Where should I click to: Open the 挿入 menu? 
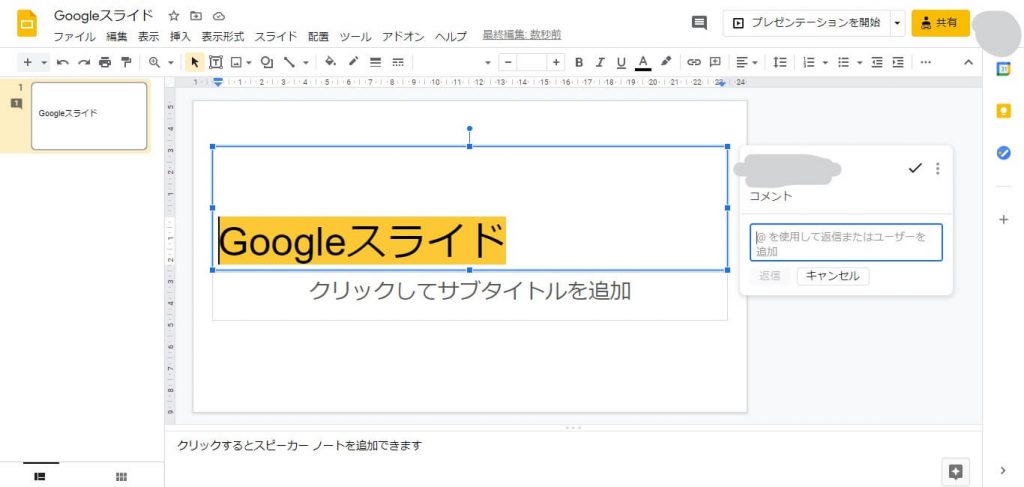coord(180,37)
